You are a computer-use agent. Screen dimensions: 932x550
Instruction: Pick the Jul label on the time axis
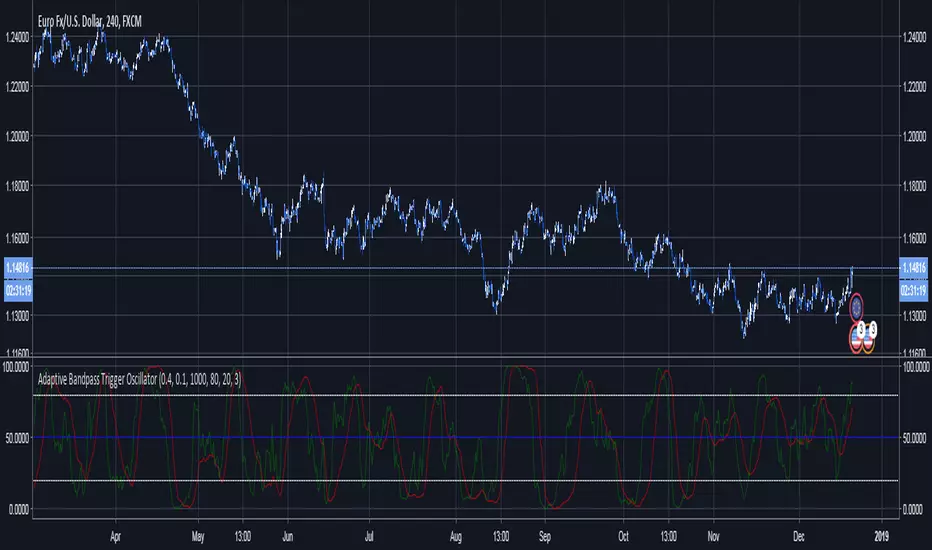[x=369, y=535]
